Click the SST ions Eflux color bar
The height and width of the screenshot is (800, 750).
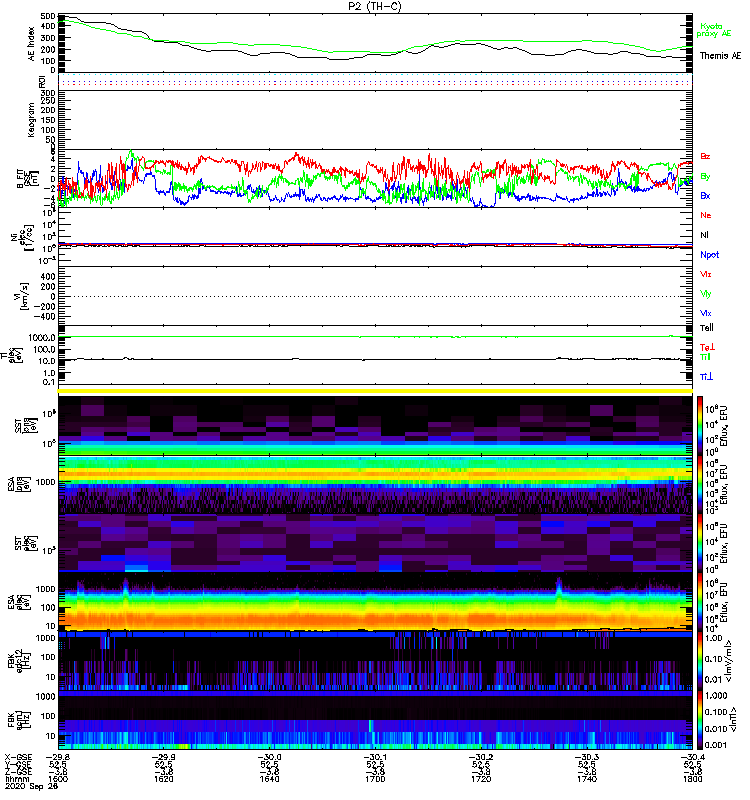point(700,426)
